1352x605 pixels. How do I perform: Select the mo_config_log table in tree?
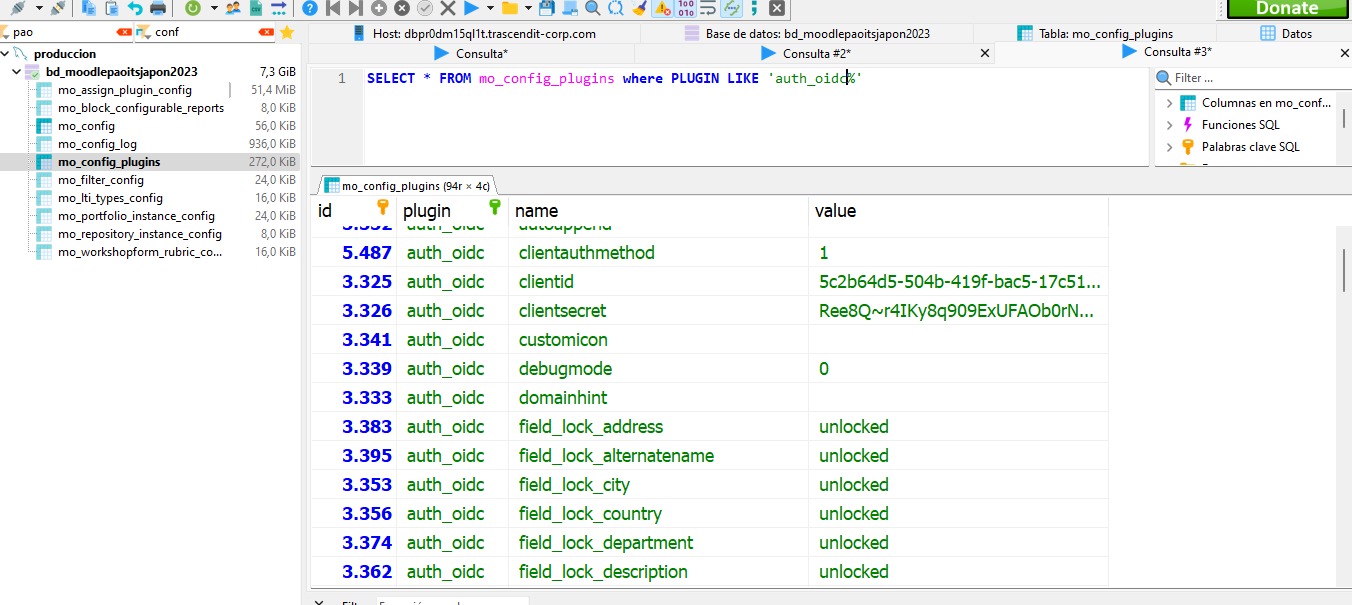(x=97, y=144)
